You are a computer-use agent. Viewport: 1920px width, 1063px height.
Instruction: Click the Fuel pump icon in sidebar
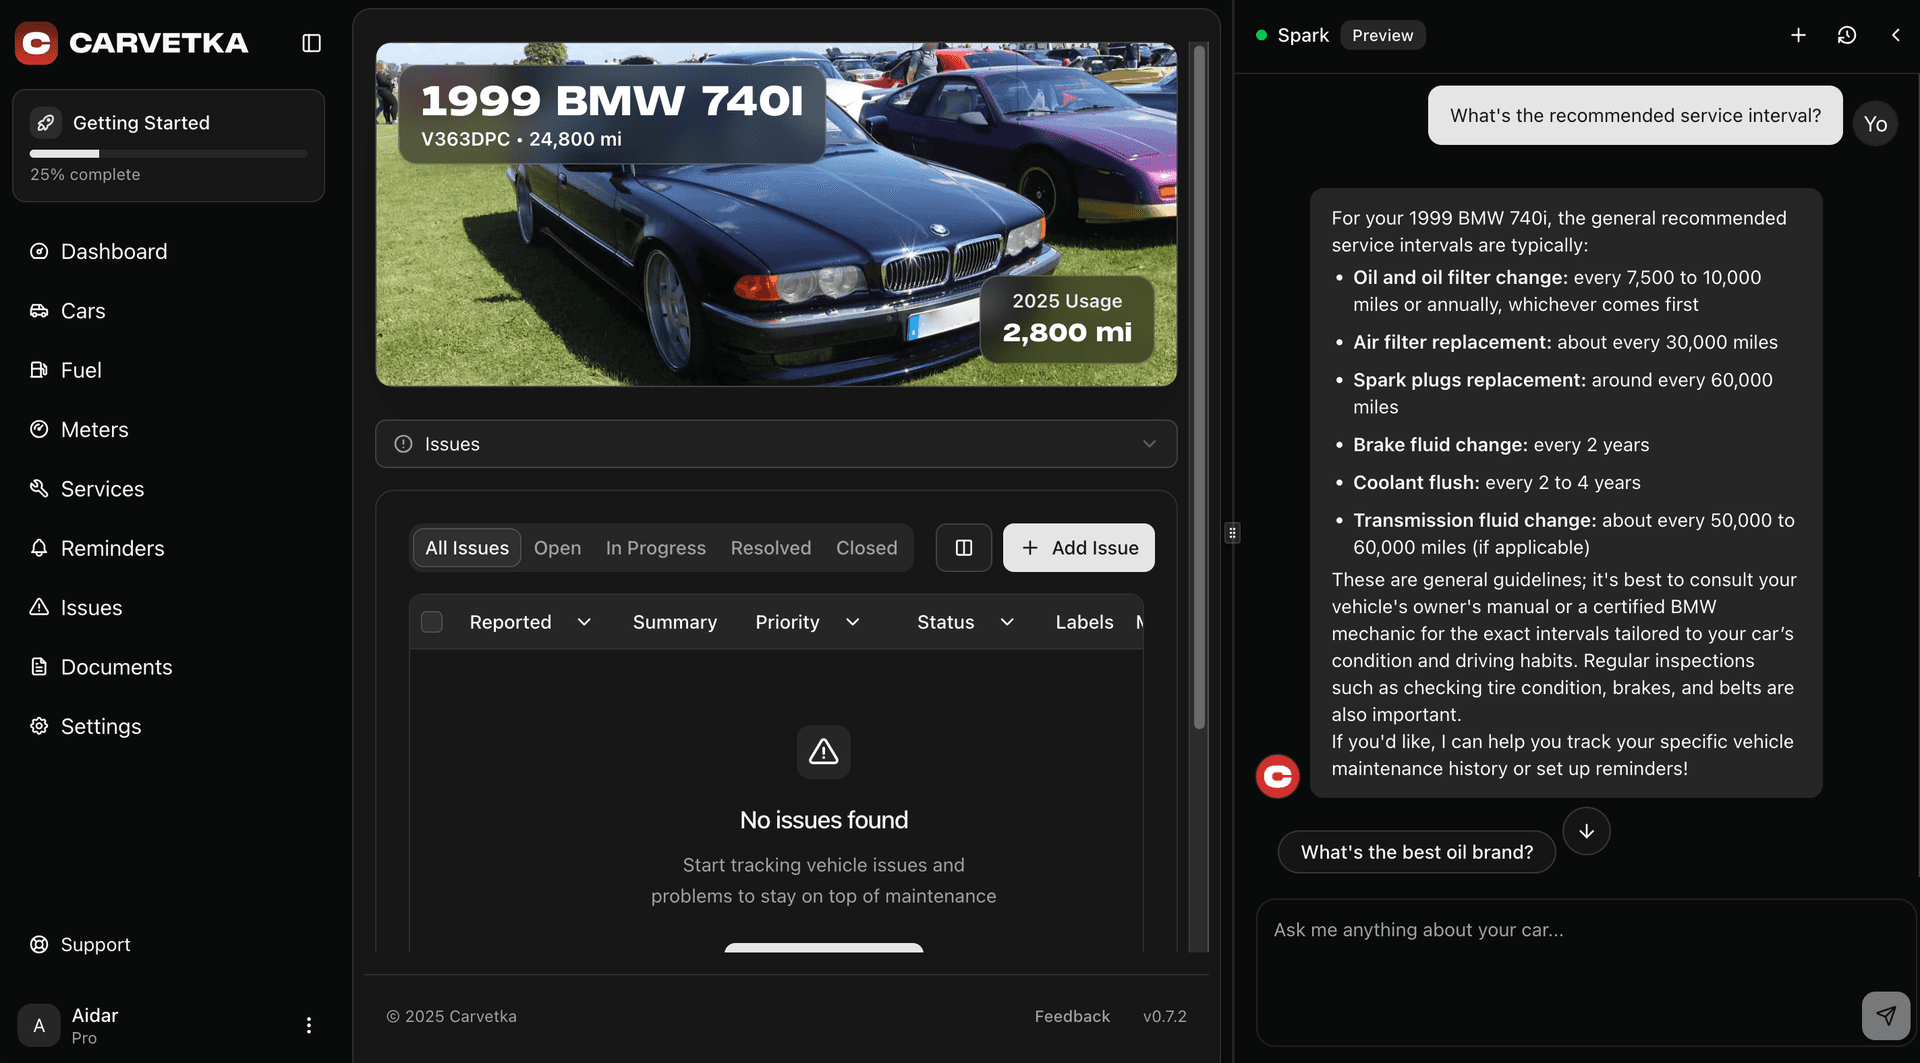coord(39,370)
